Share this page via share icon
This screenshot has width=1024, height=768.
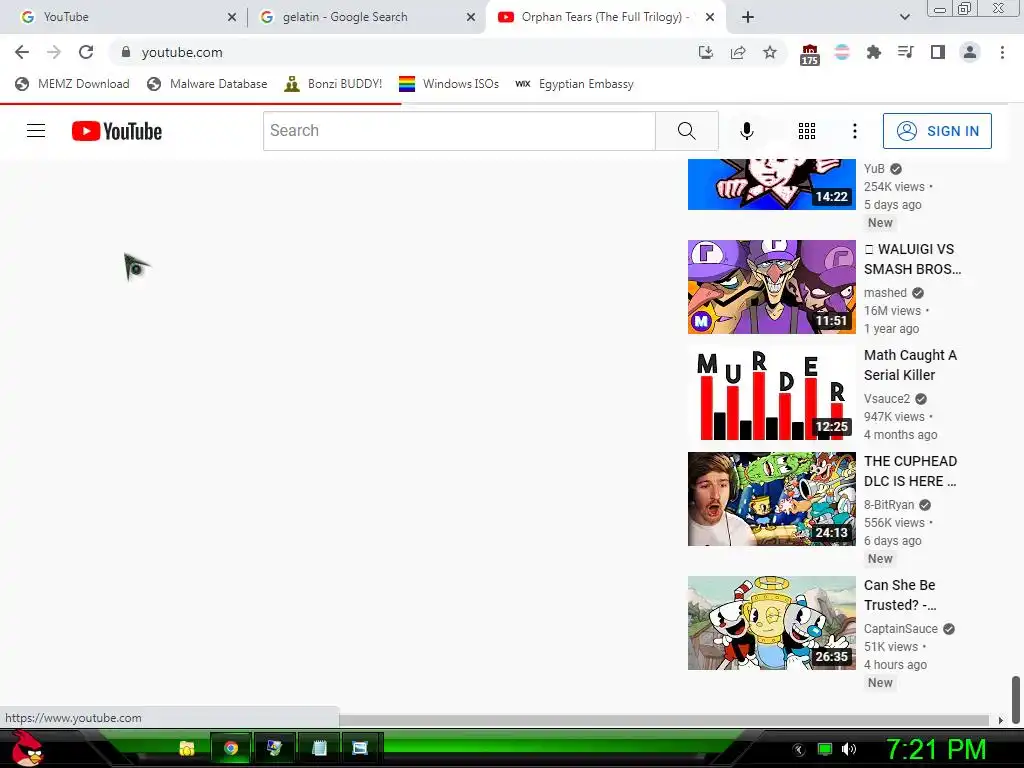point(738,52)
